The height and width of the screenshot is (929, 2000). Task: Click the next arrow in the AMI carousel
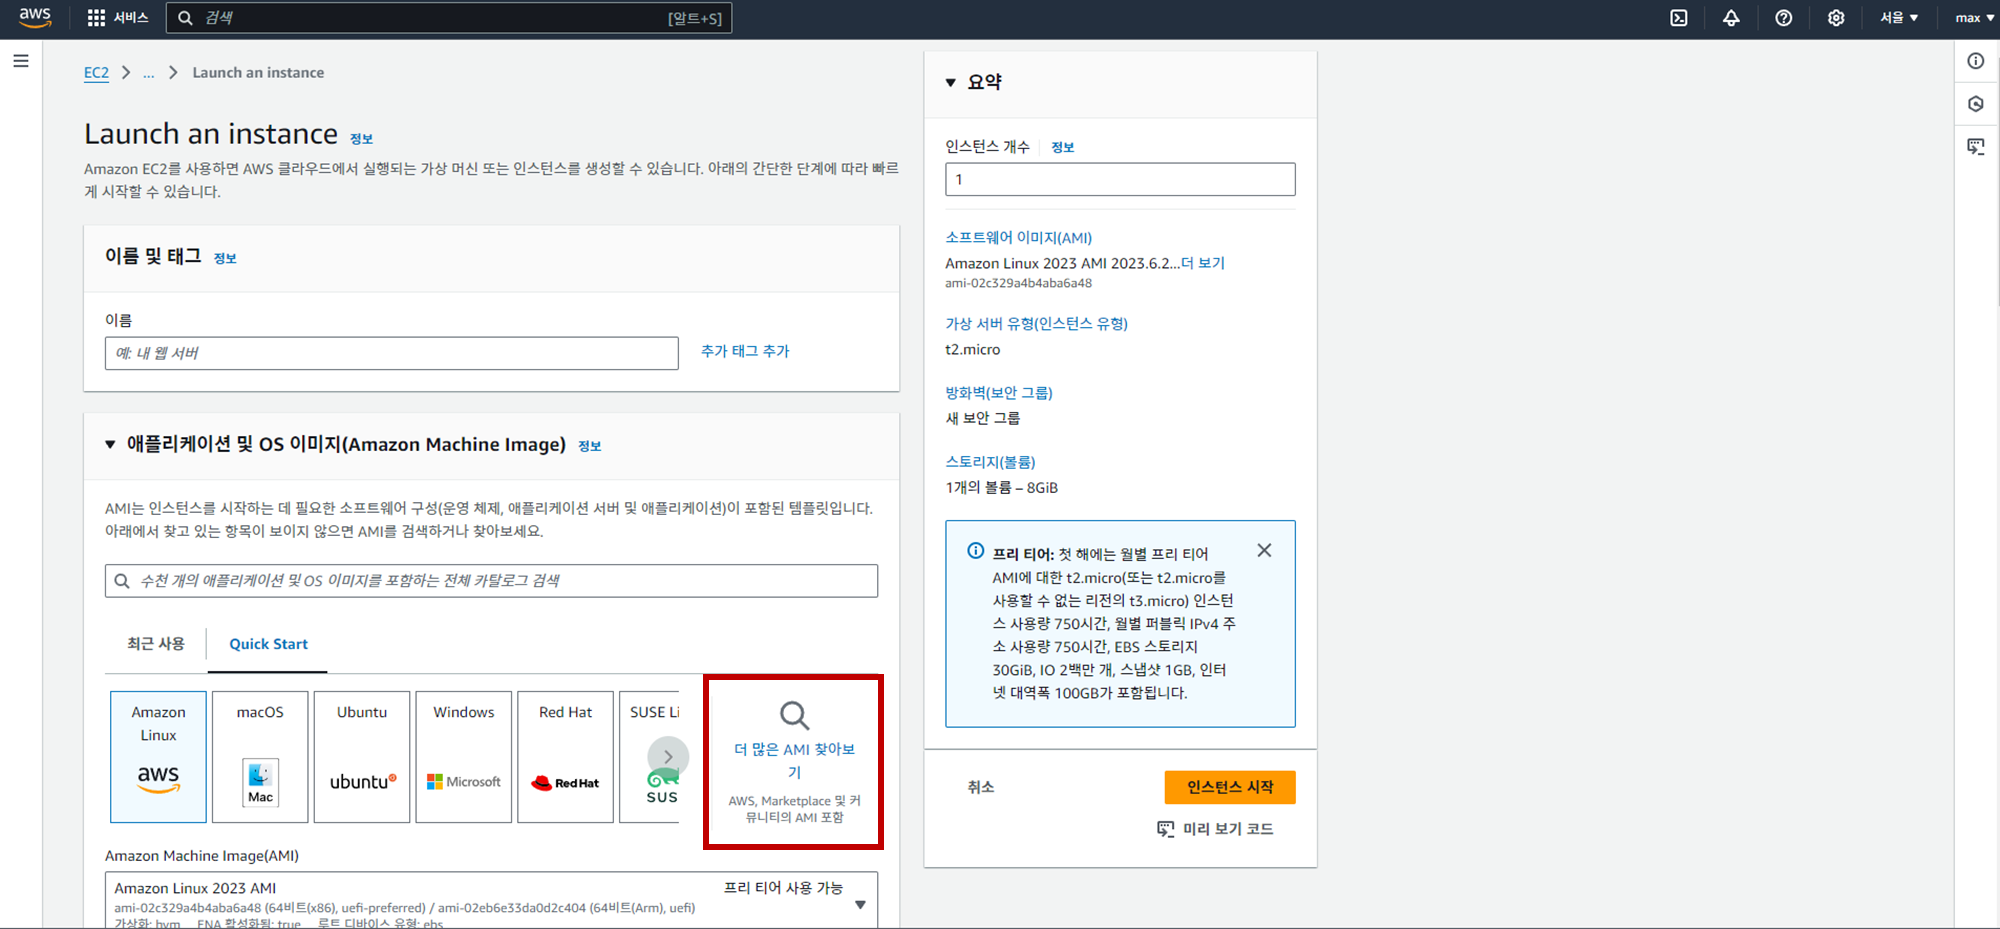point(668,757)
